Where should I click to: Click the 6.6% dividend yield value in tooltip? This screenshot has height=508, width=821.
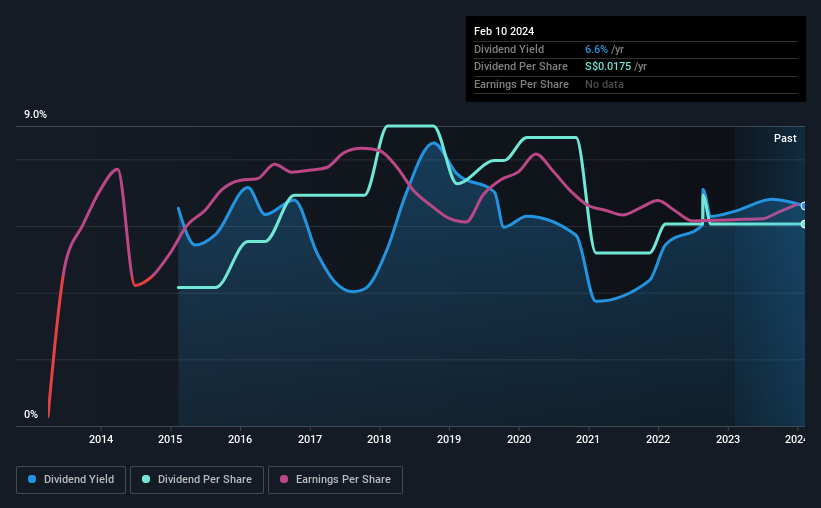click(596, 49)
